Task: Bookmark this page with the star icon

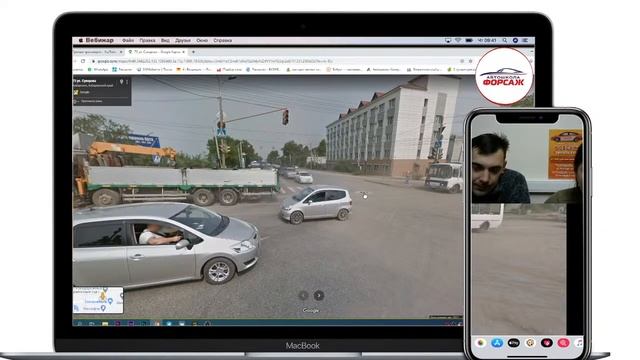Action: click(x=470, y=61)
